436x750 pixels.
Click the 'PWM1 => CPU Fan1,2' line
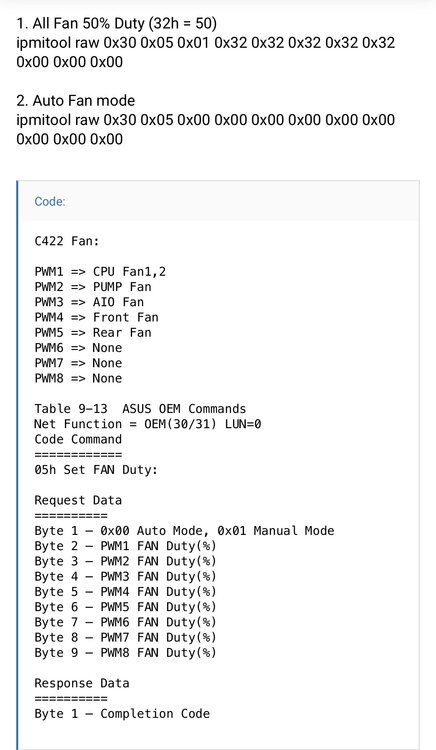[100, 272]
